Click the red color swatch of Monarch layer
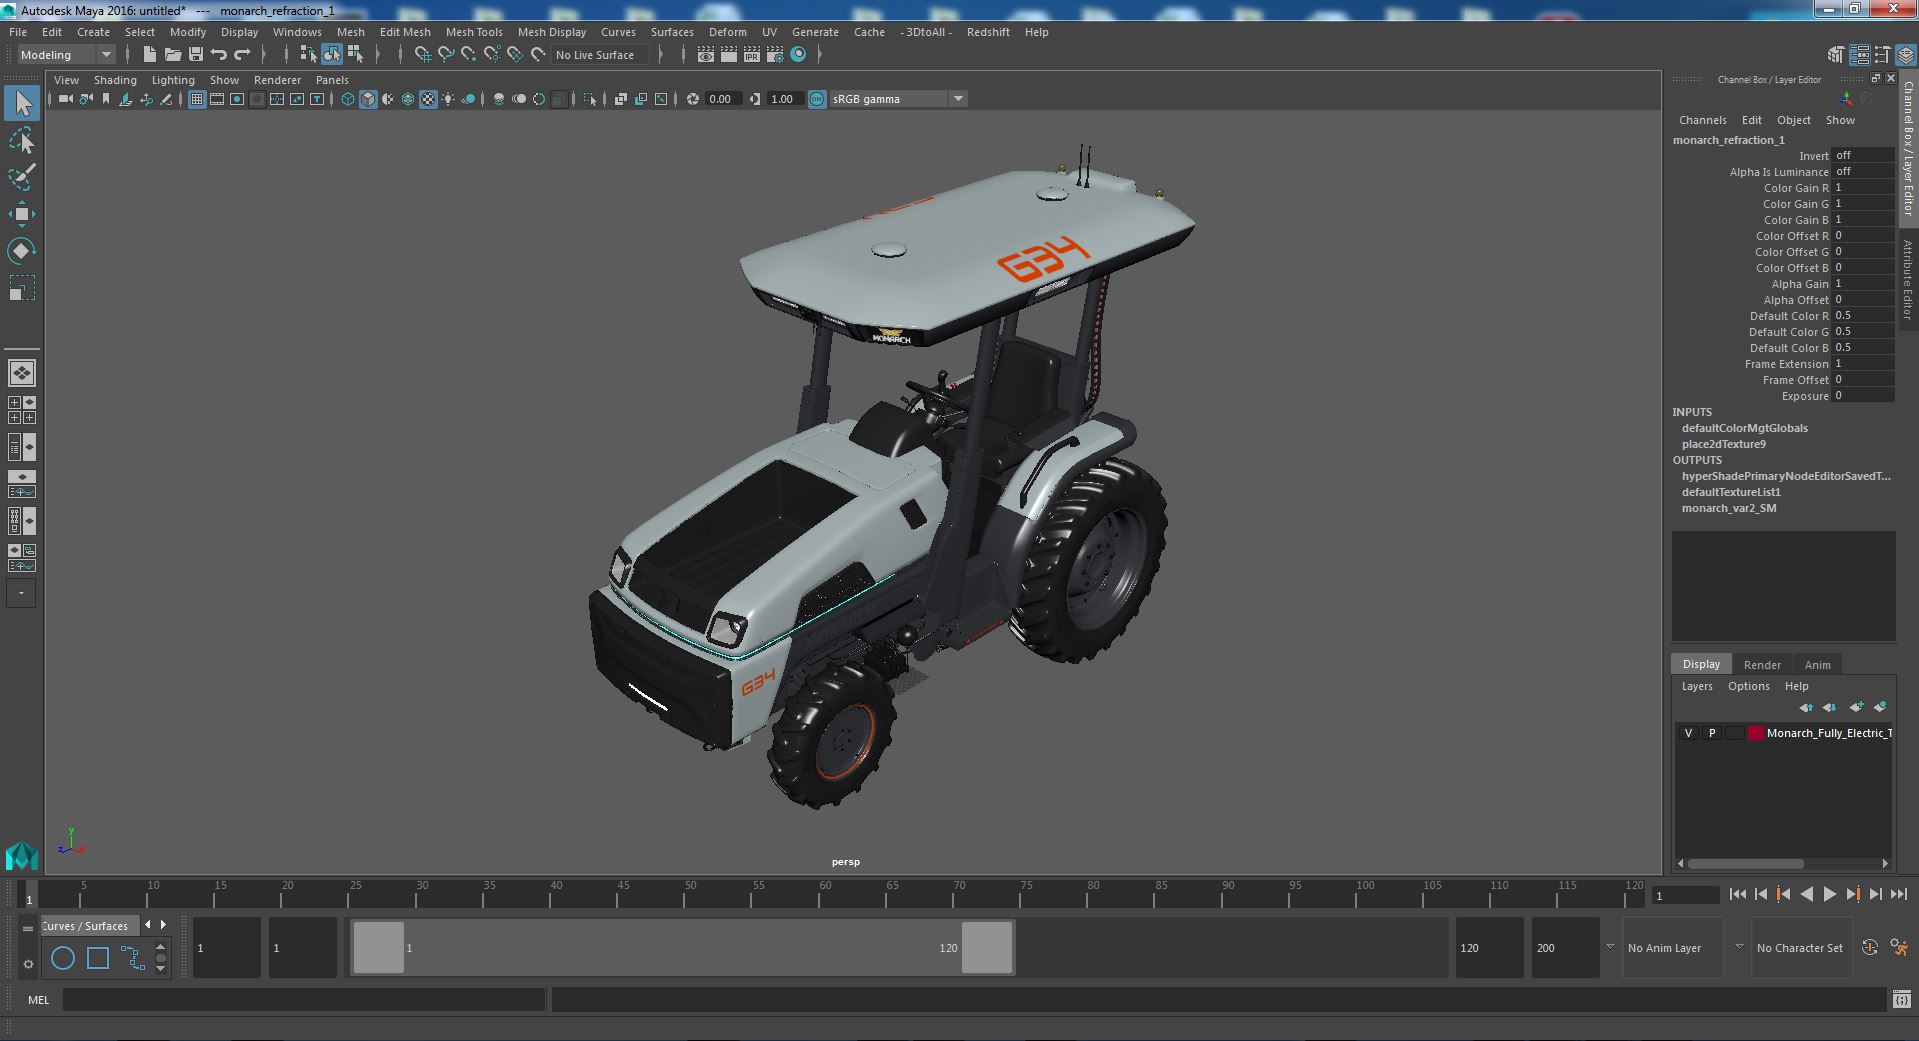1919x1041 pixels. [x=1756, y=733]
